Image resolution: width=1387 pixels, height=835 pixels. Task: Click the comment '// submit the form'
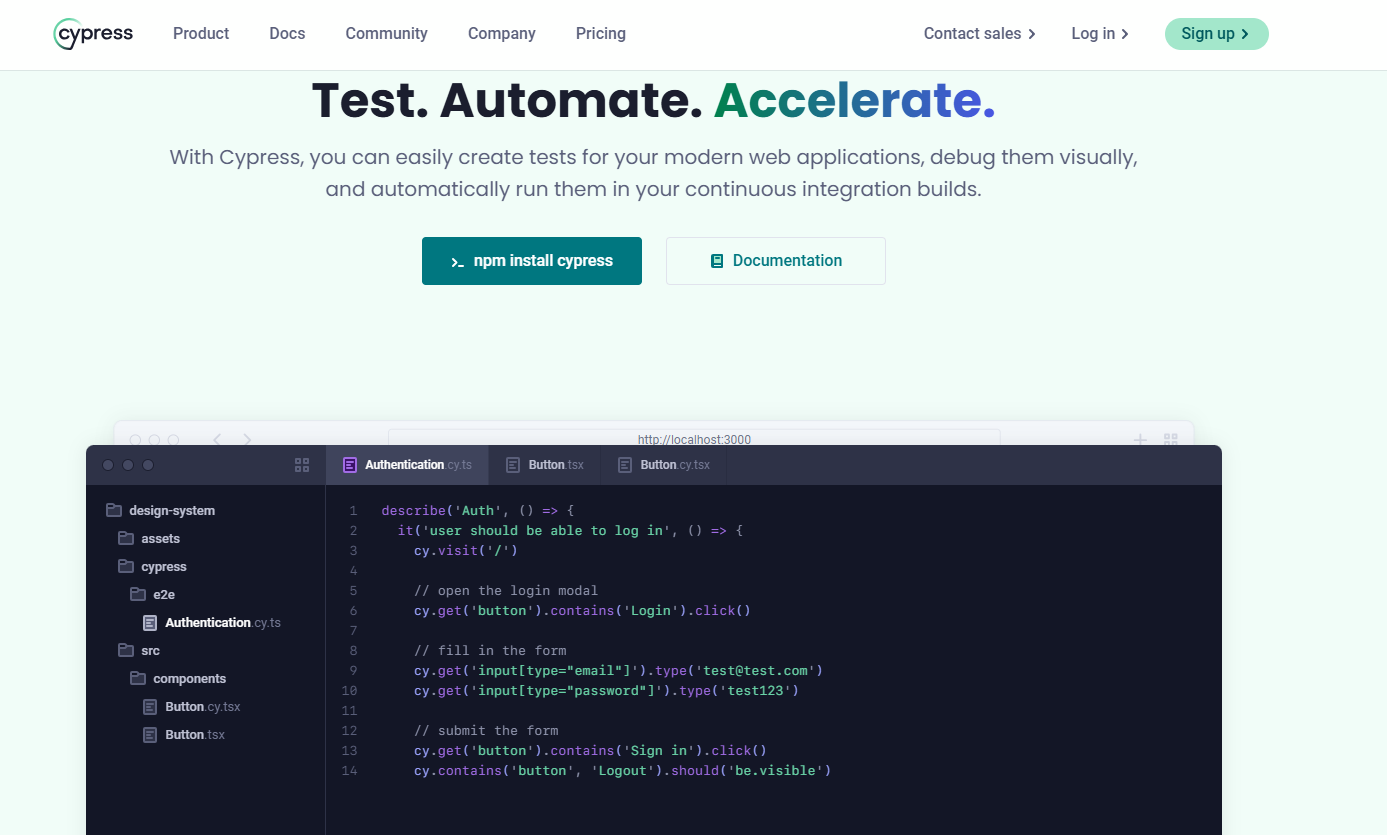pos(486,730)
